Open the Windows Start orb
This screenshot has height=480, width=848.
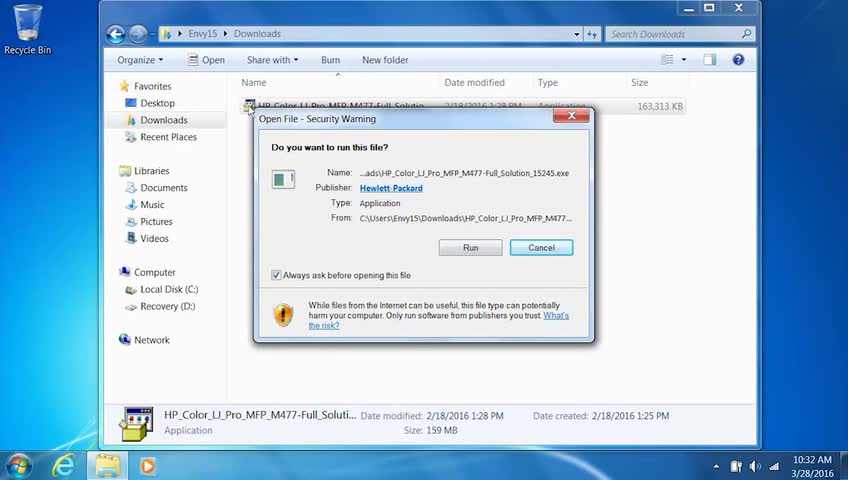pyautogui.click(x=20, y=465)
